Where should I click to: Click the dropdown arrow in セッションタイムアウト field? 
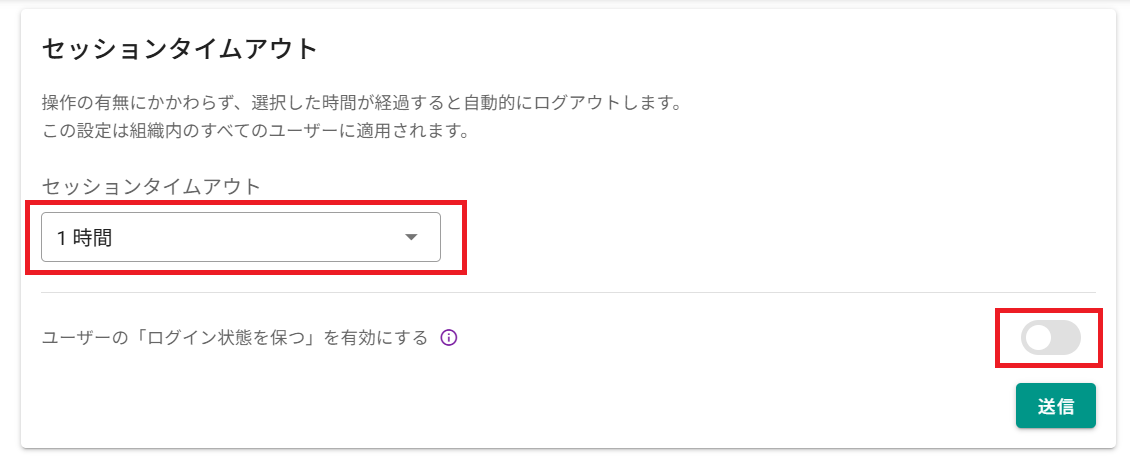pos(411,237)
